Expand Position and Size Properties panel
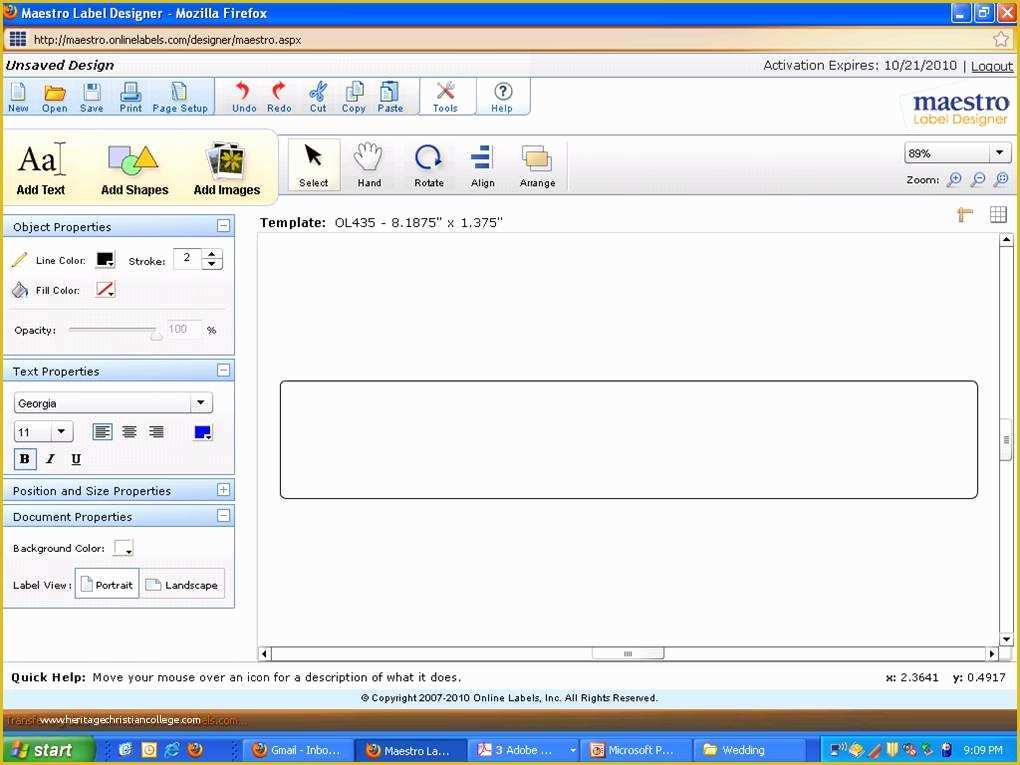The image size is (1020, 765). [223, 490]
